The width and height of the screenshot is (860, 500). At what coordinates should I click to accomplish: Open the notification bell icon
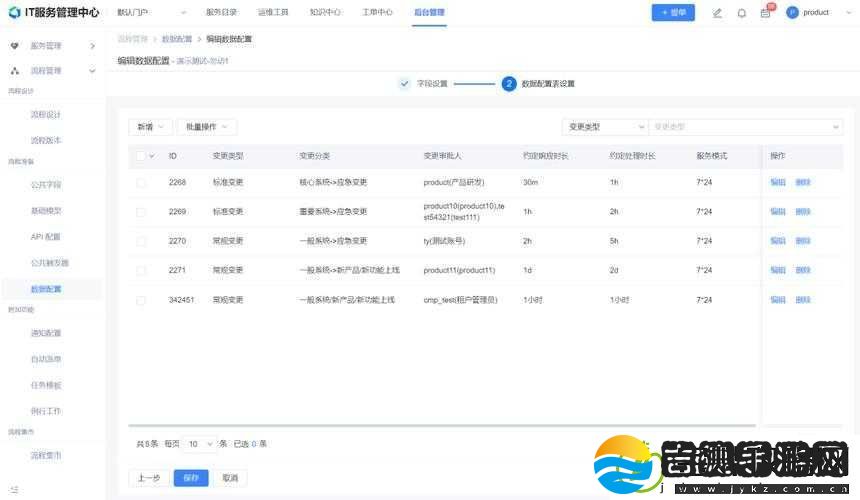pos(742,13)
